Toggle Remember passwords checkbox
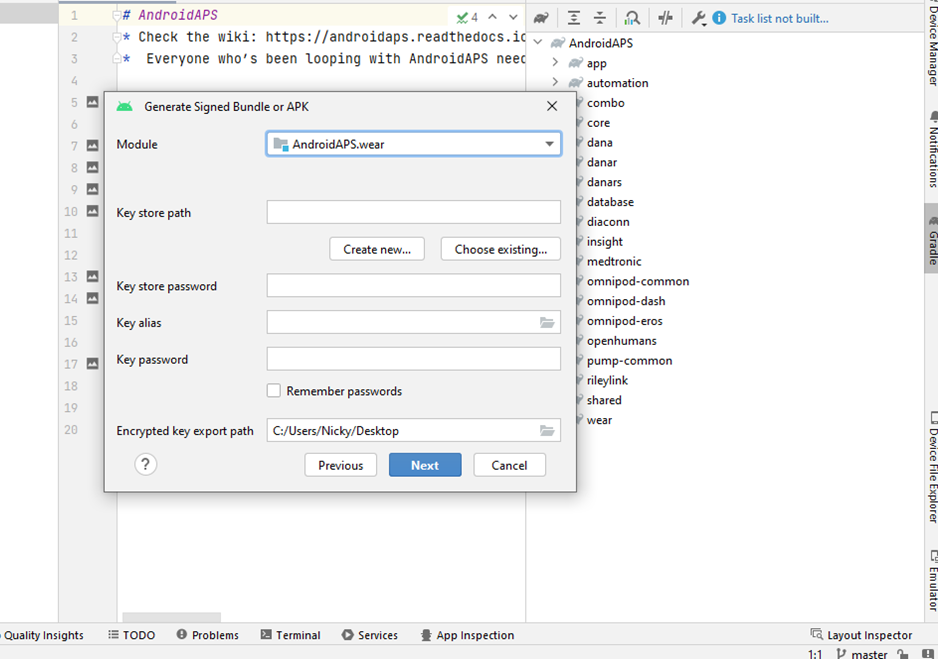The width and height of the screenshot is (938, 659). click(273, 390)
